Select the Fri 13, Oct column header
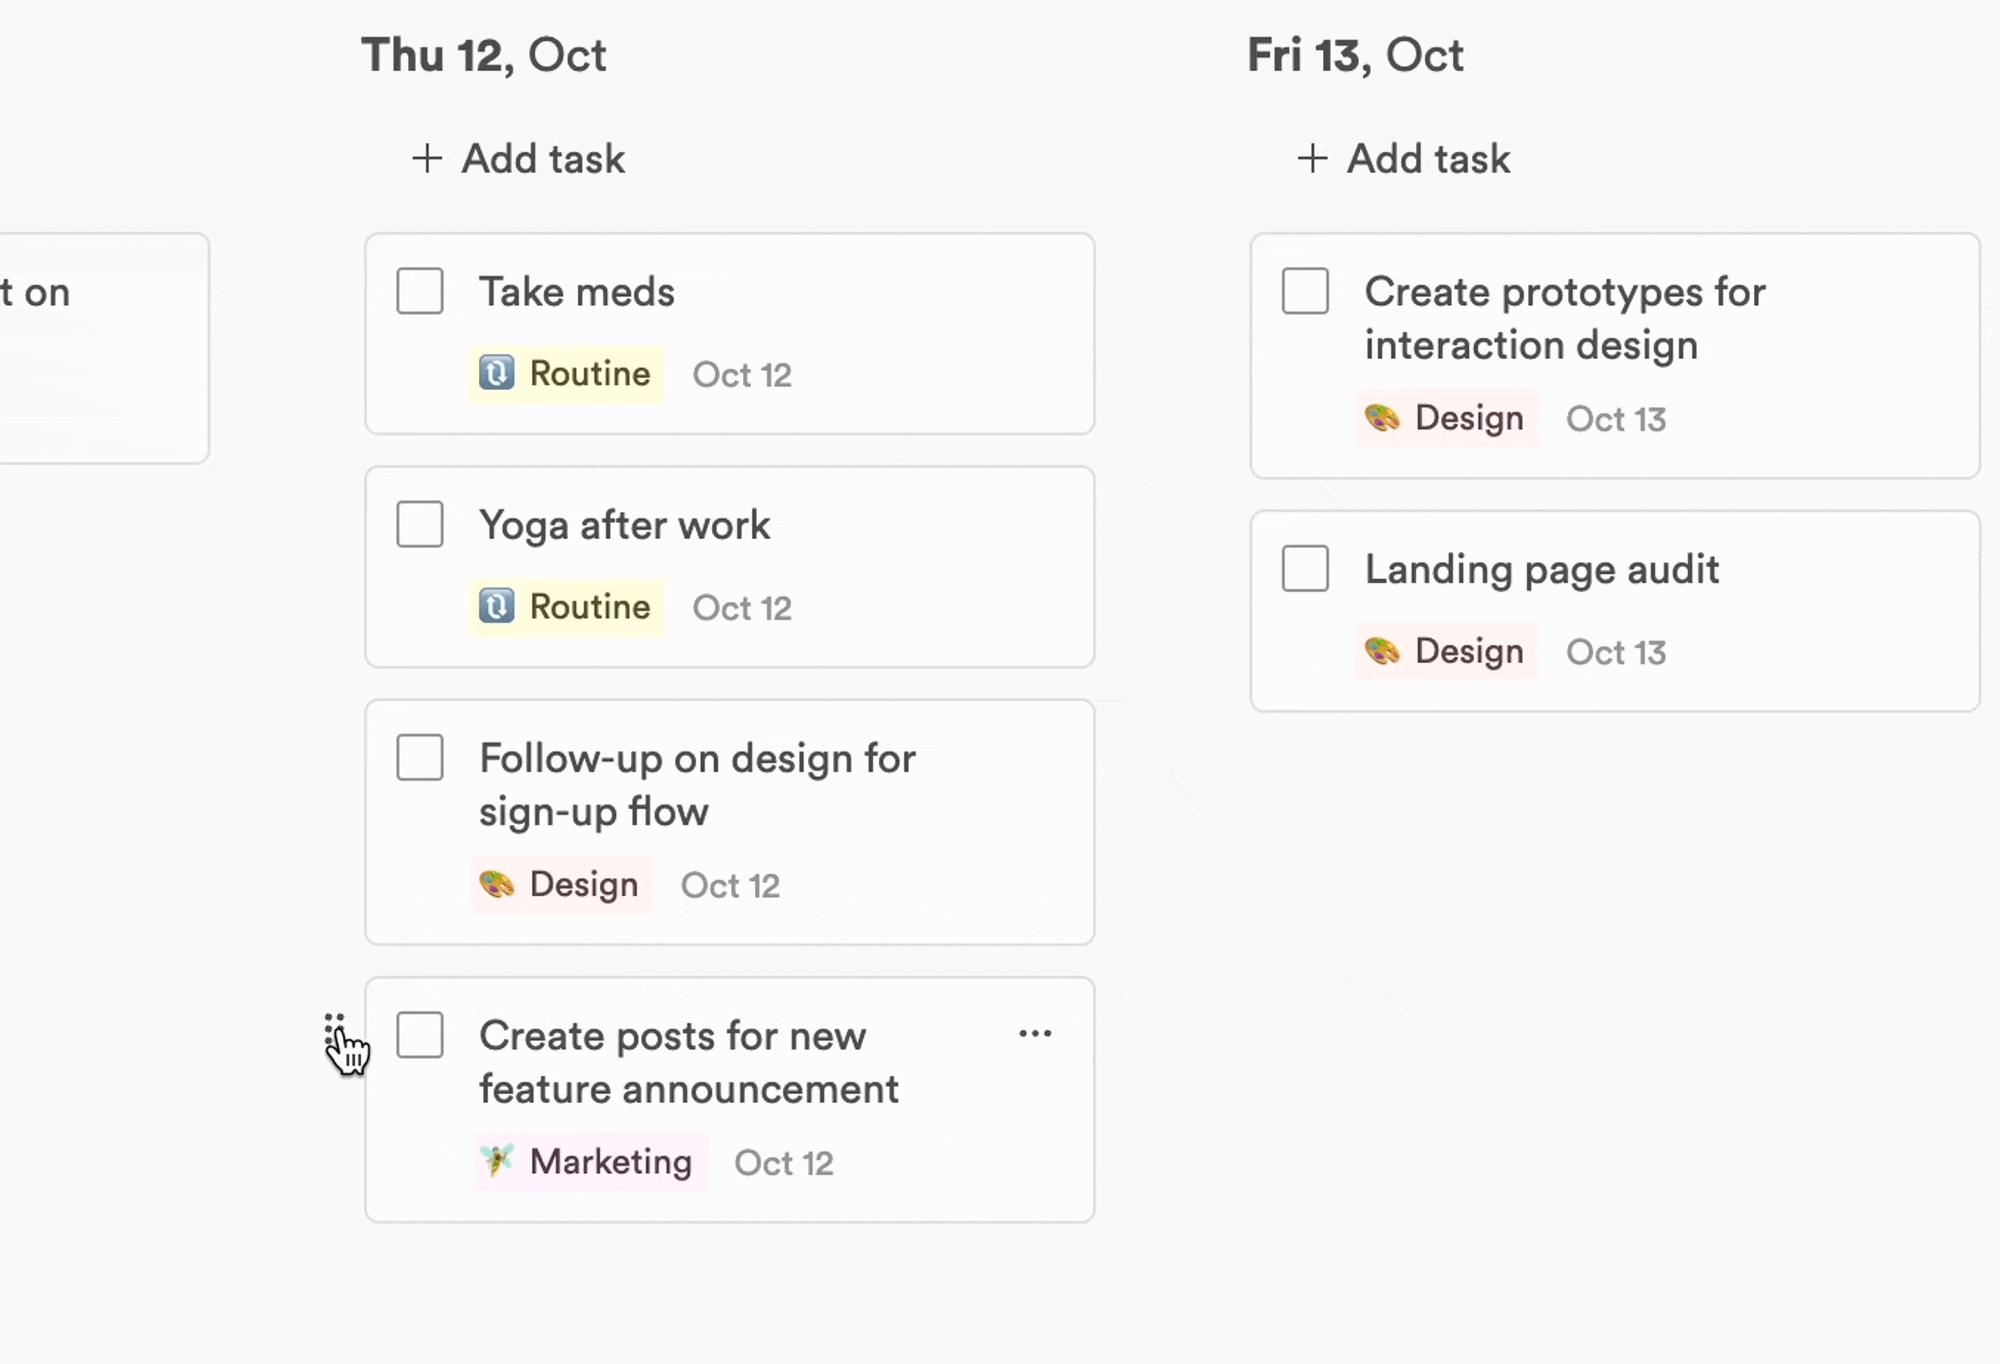The image size is (2000, 1364). [x=1355, y=55]
